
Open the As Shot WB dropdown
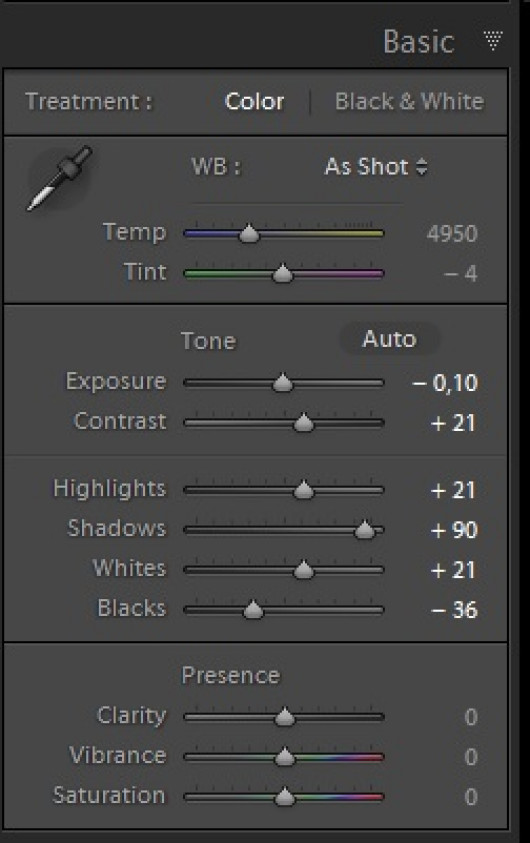(376, 167)
